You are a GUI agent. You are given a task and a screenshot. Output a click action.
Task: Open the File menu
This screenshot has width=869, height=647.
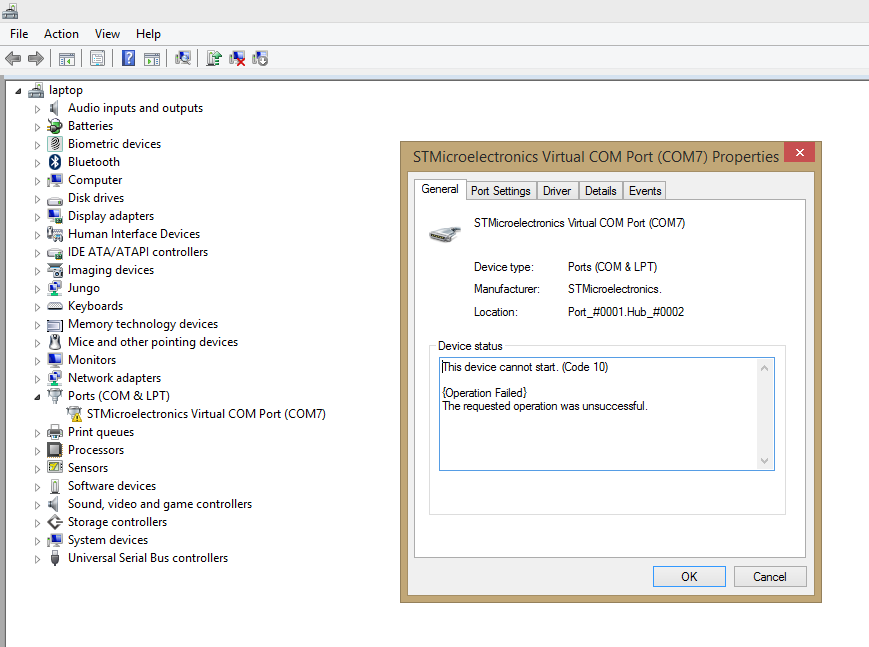(x=19, y=34)
